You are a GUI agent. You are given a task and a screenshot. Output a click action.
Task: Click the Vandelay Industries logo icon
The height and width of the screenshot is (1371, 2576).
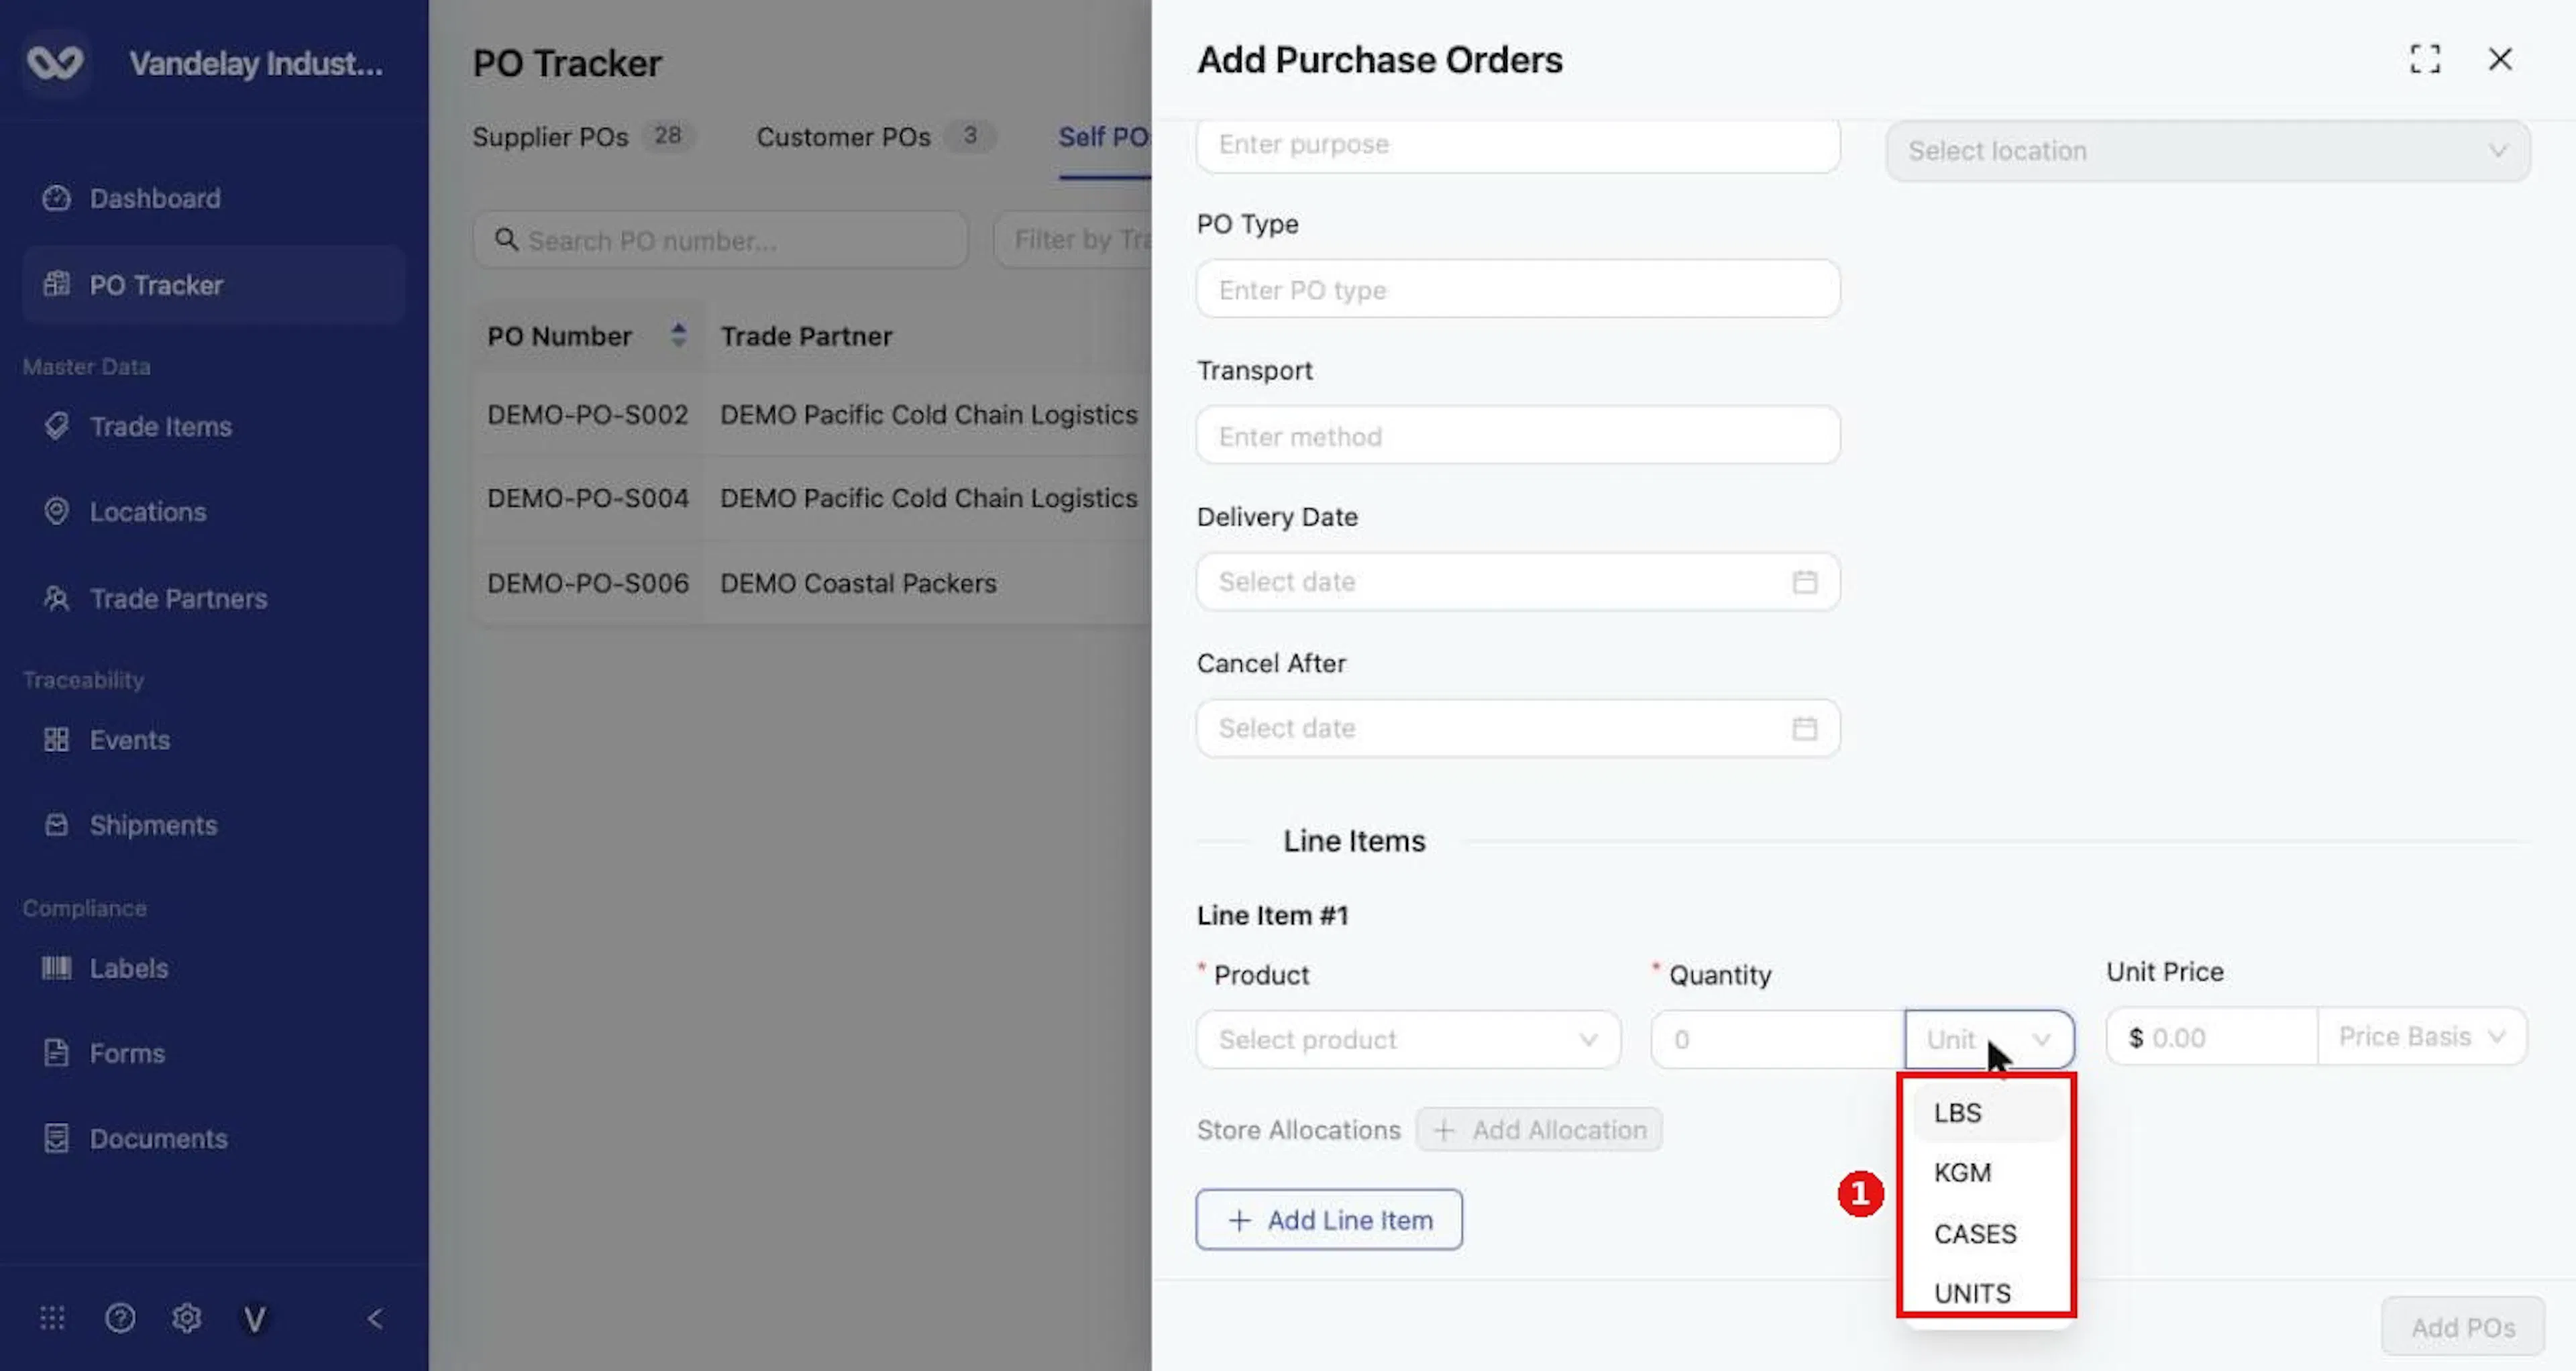coord(55,63)
